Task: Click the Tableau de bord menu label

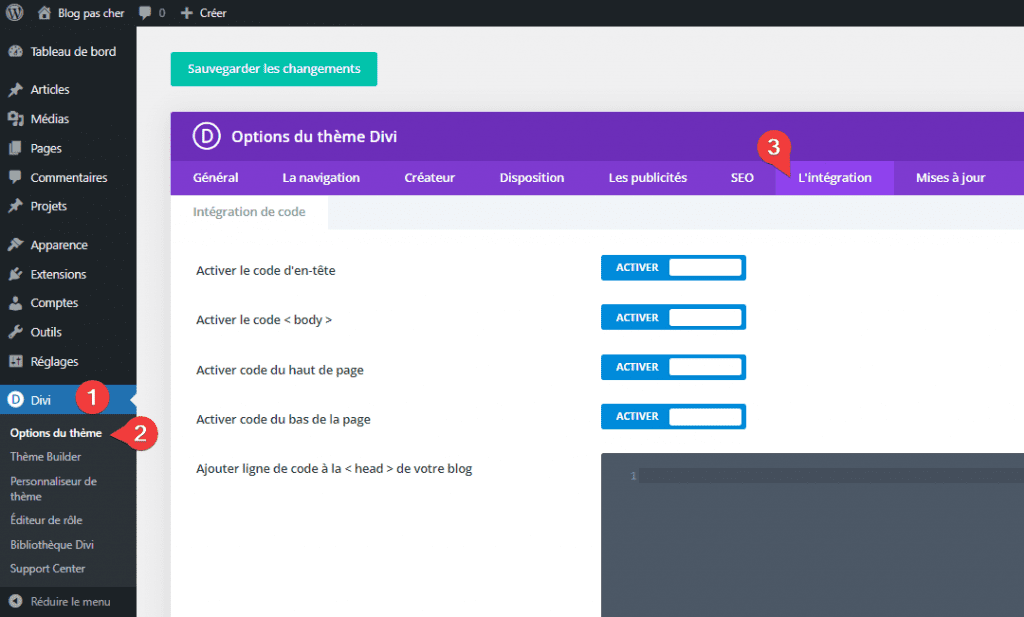Action: tap(73, 52)
